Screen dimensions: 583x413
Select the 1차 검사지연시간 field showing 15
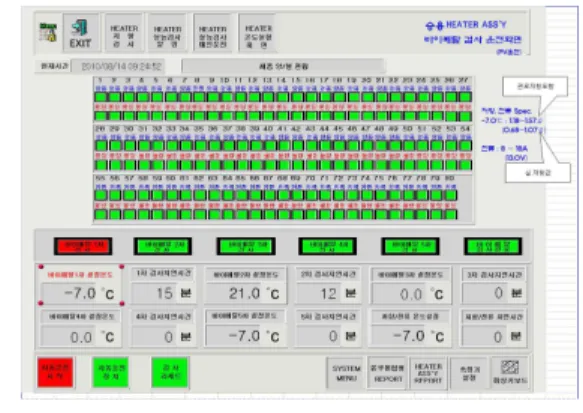click(153, 294)
